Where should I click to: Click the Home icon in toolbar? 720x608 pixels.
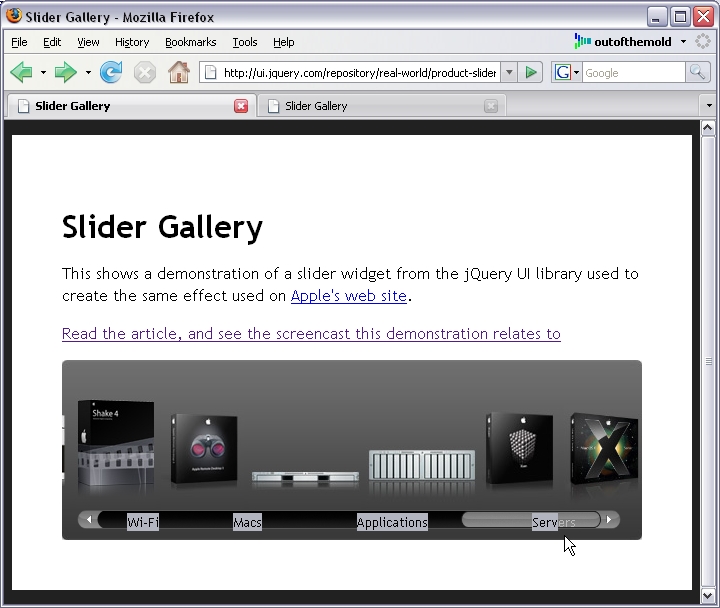point(179,72)
